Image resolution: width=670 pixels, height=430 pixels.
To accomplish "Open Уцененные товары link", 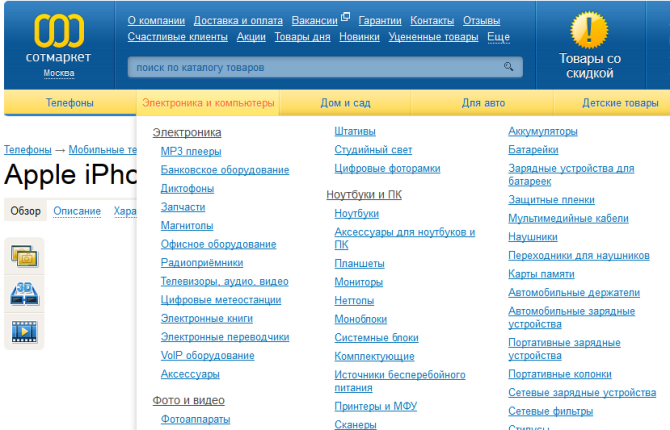I will (433, 37).
